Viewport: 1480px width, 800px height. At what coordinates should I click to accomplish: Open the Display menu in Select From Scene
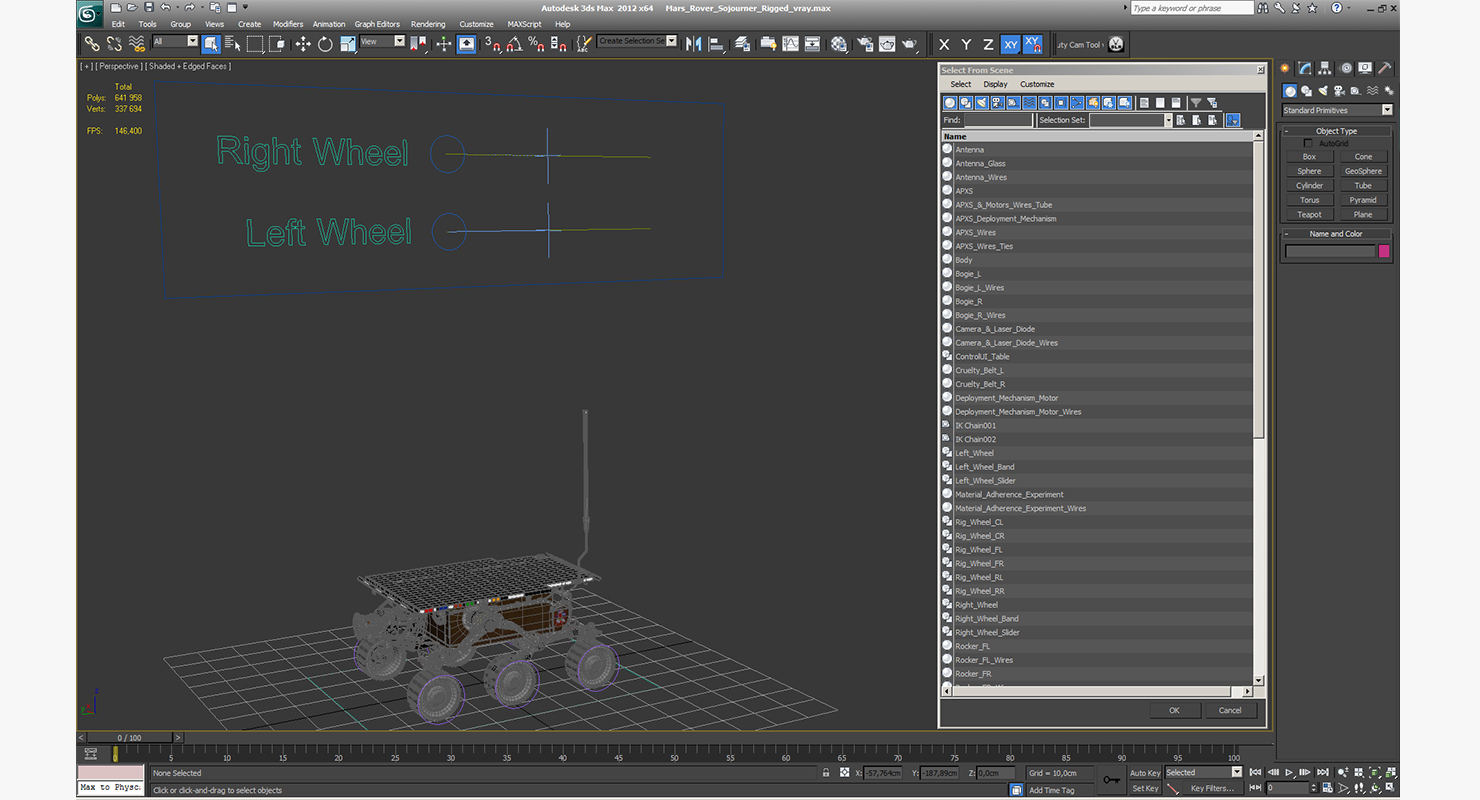[995, 84]
